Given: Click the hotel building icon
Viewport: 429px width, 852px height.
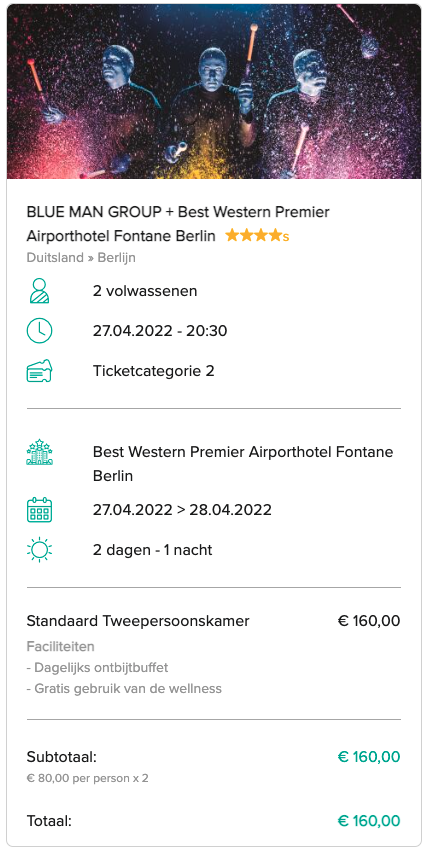Looking at the screenshot, I should (39, 453).
